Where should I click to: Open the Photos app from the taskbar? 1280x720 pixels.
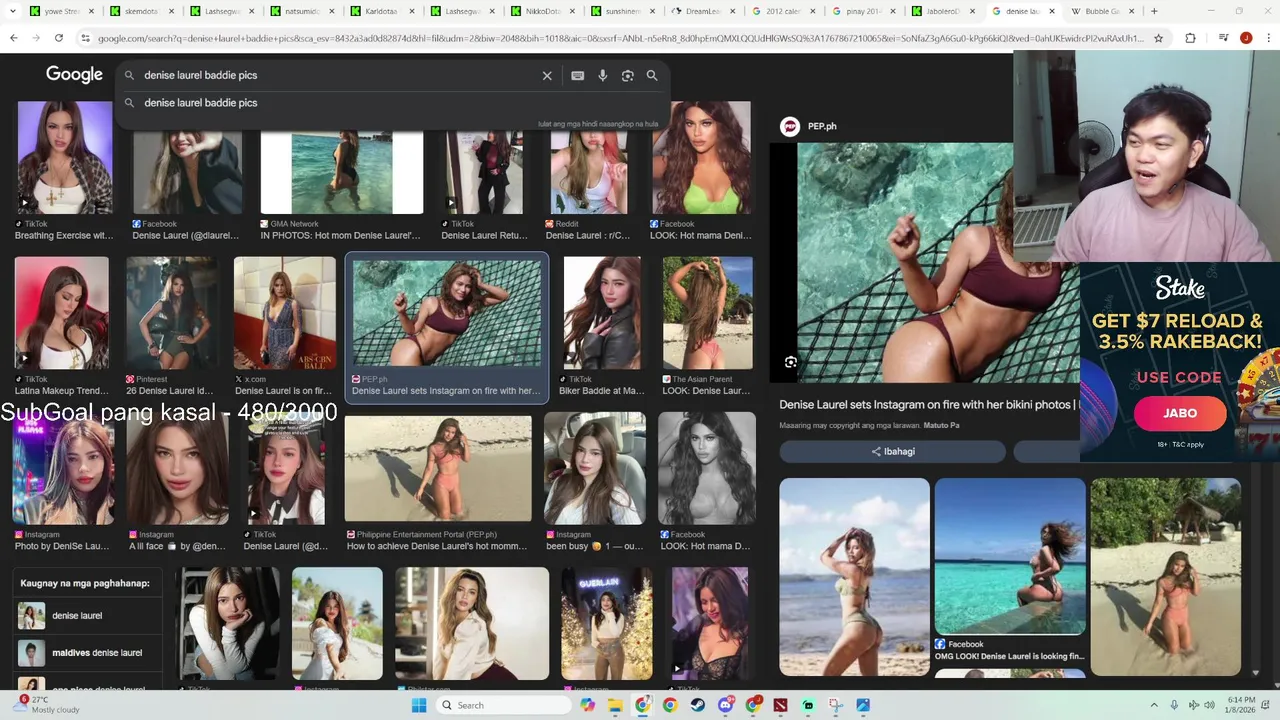click(863, 705)
